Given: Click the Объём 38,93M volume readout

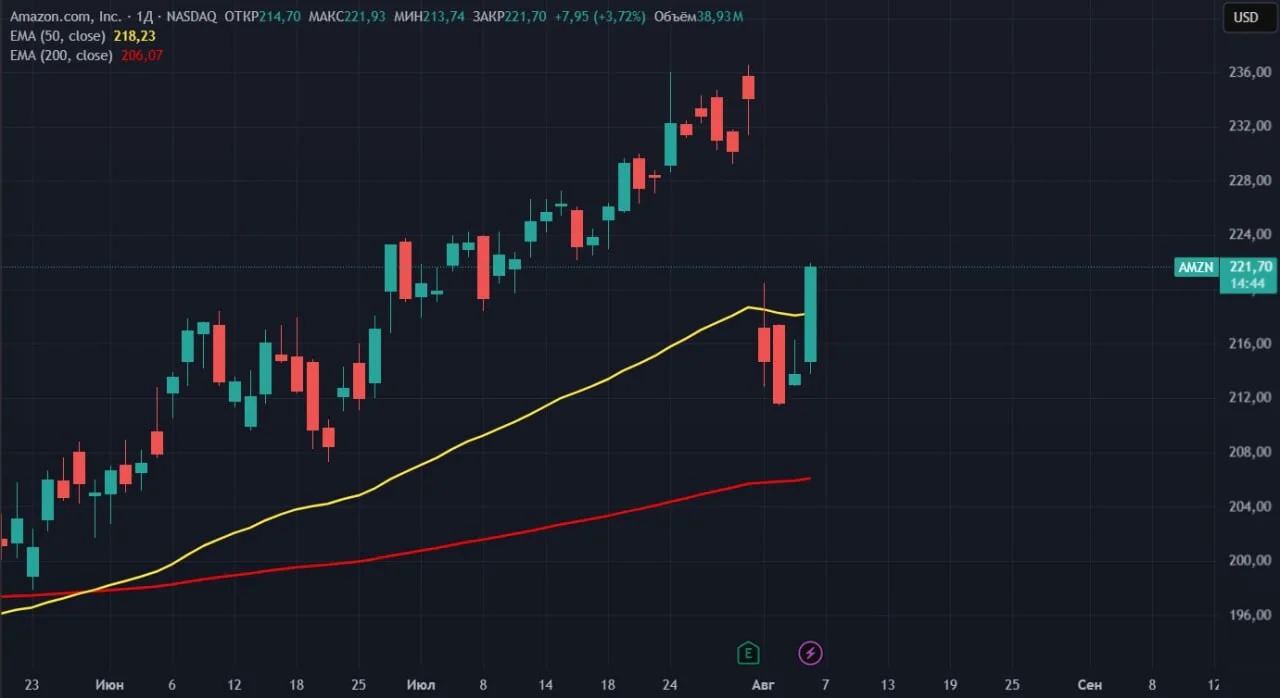Looking at the screenshot, I should pyautogui.click(x=699, y=17).
